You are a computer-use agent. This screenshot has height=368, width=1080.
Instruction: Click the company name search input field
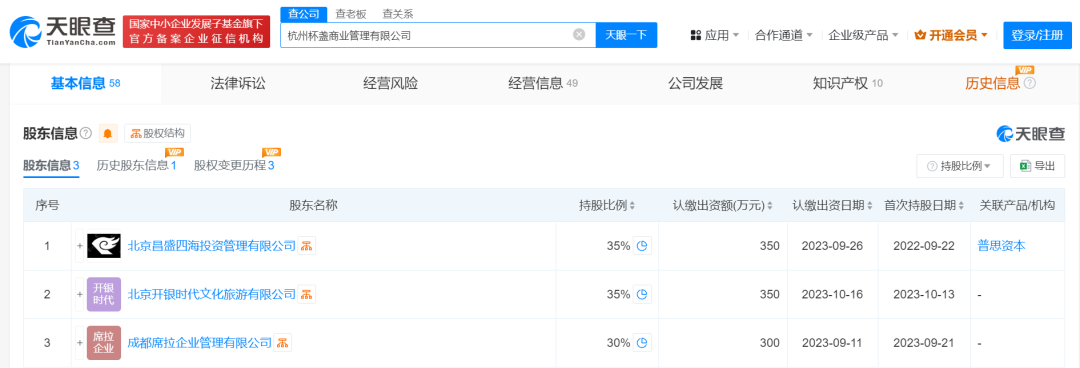[426, 34]
